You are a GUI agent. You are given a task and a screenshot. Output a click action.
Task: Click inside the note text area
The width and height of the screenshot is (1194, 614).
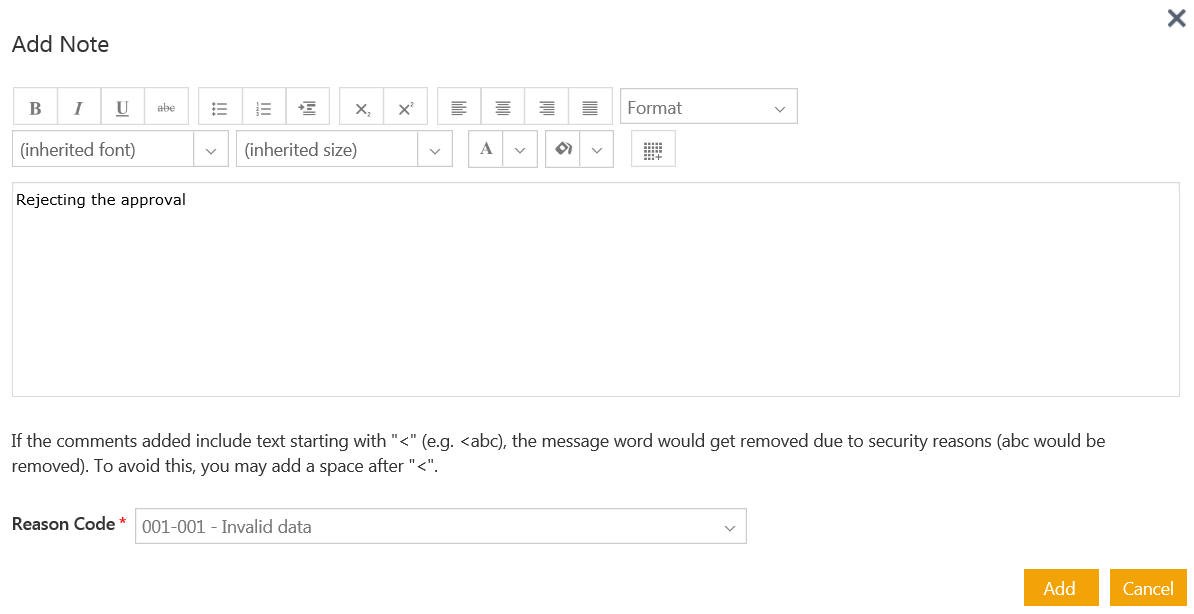pos(595,290)
